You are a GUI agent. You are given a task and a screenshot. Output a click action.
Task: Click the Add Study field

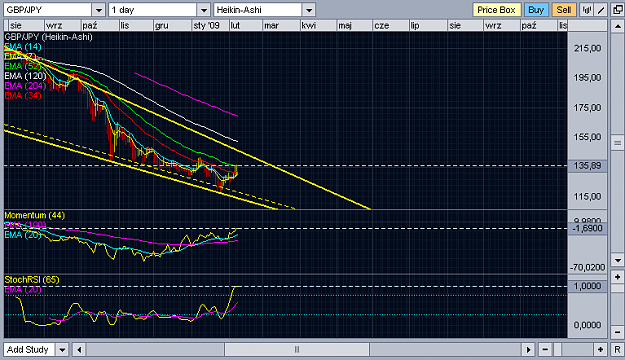point(29,350)
